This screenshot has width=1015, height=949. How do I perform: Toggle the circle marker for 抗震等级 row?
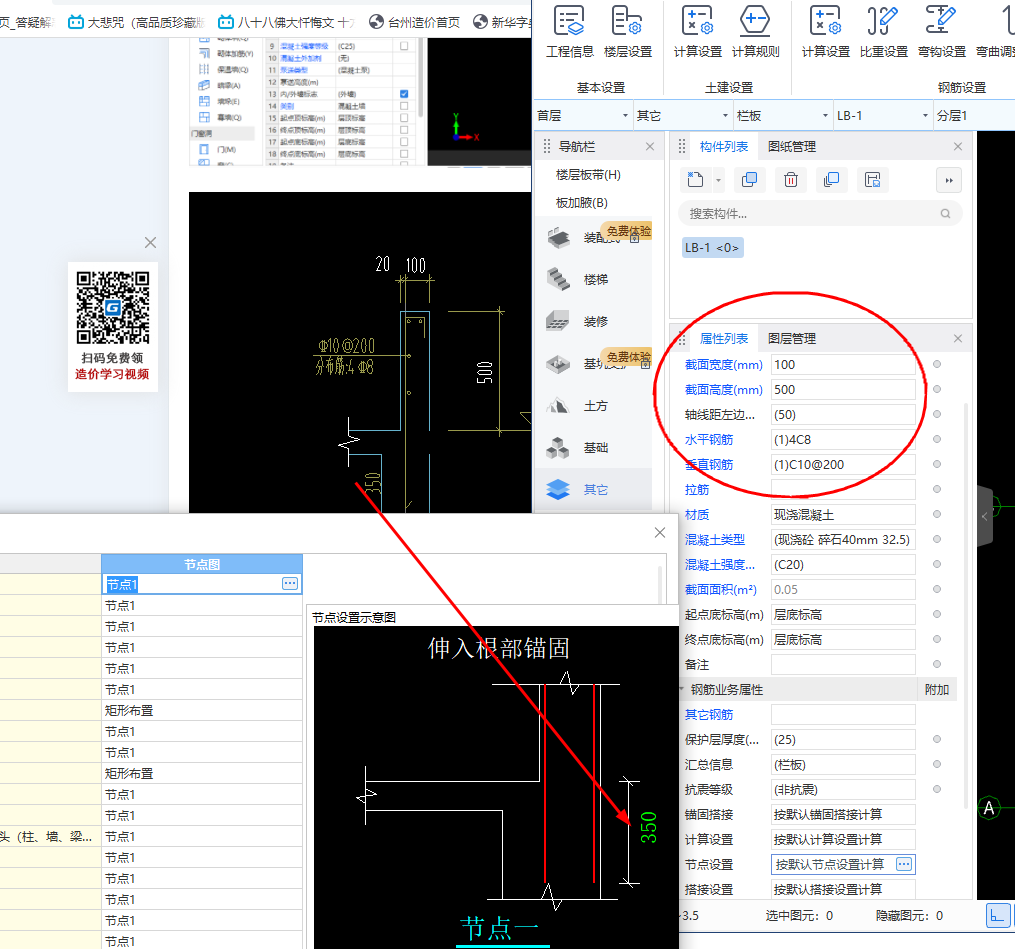[x=937, y=789]
